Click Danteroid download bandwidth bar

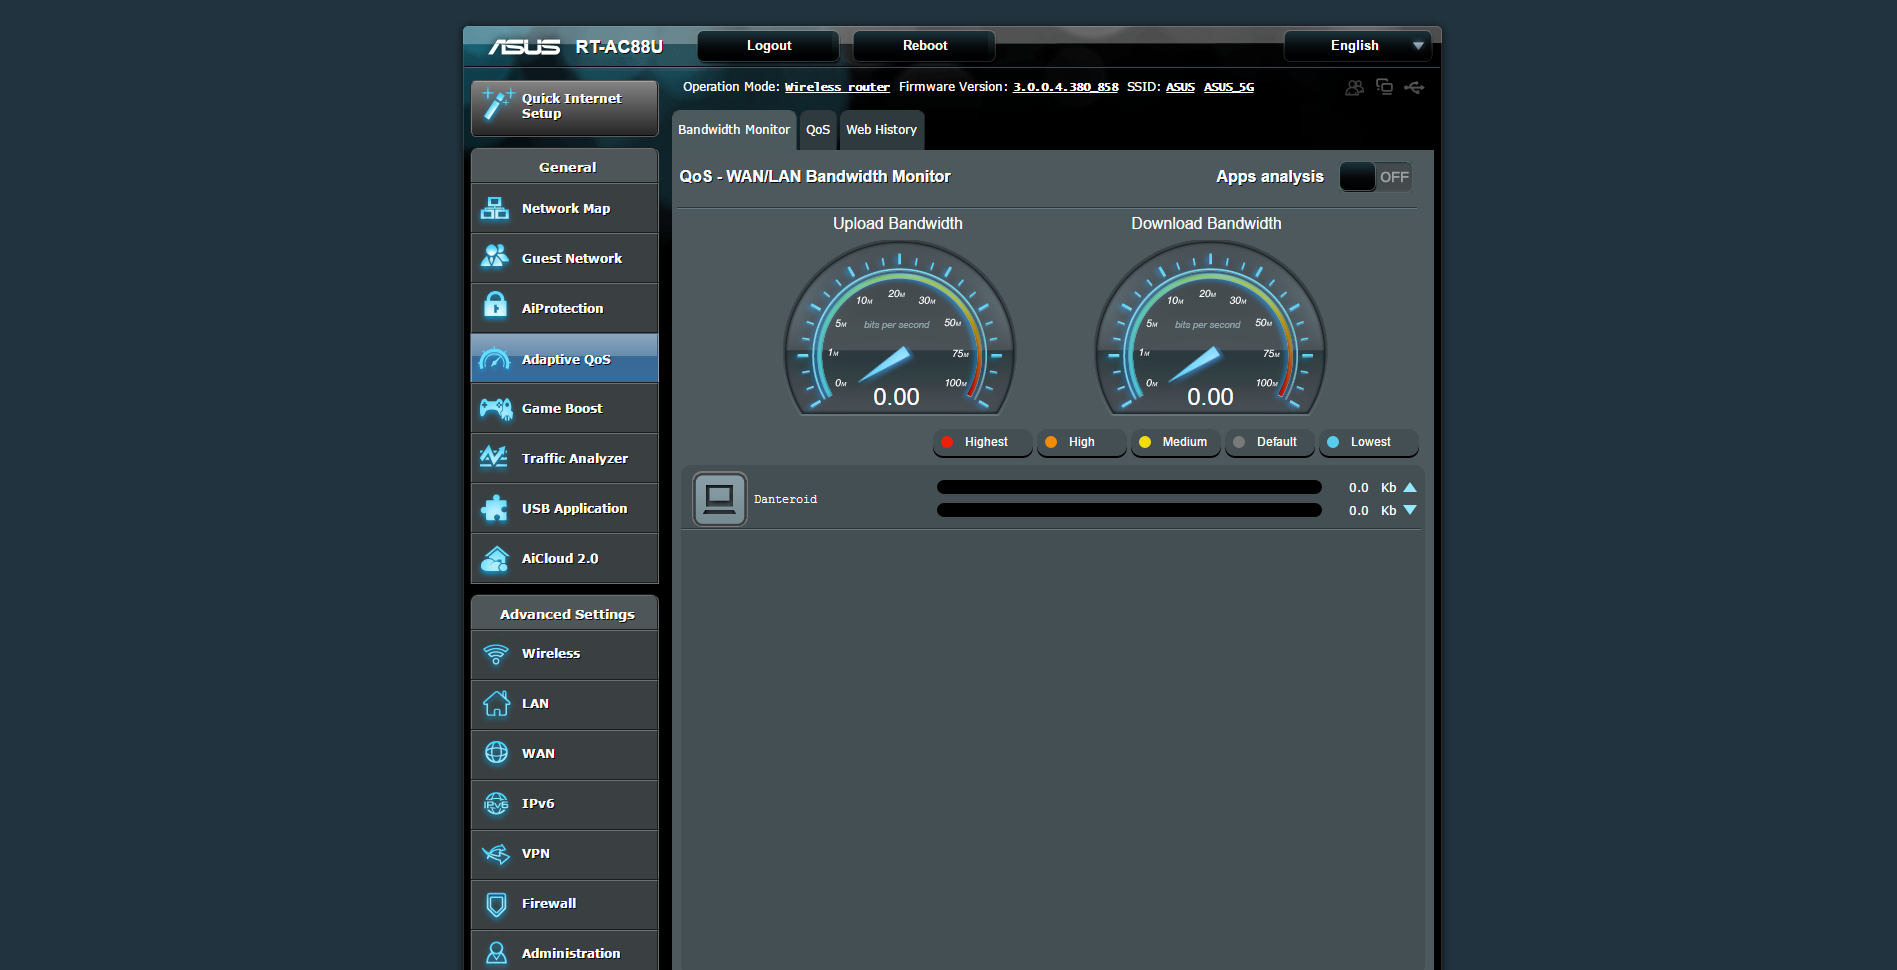(1129, 510)
